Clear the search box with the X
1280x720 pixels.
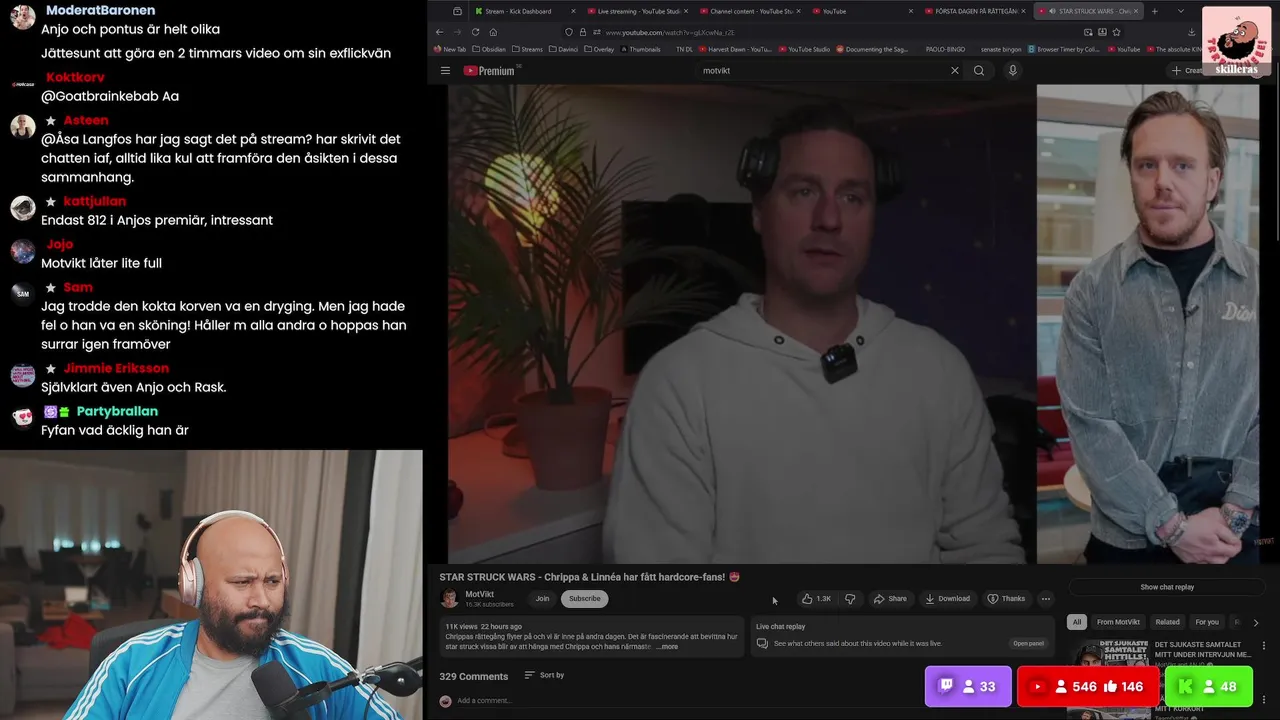tap(954, 71)
